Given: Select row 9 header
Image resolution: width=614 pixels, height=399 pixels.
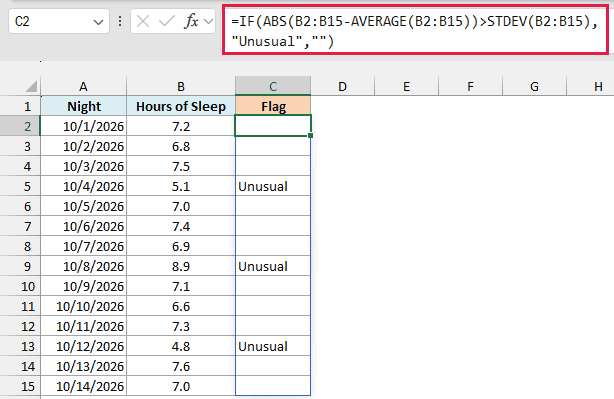Looking at the screenshot, I should click(20, 266).
